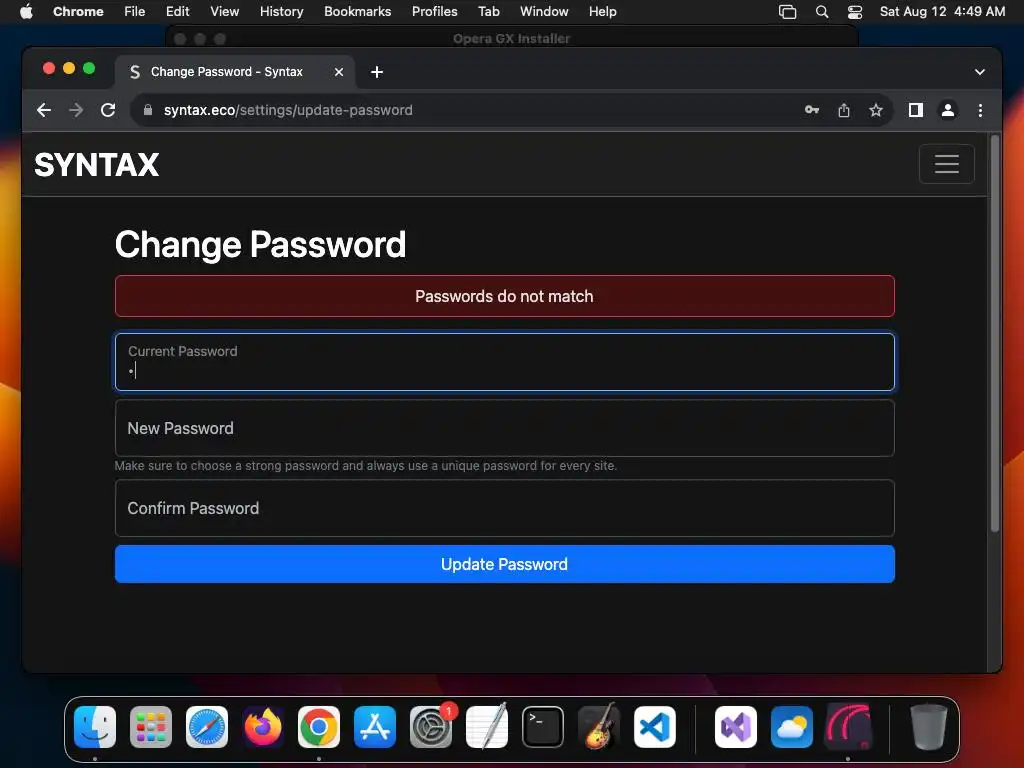Close the Change Password tab

pyautogui.click(x=339, y=72)
